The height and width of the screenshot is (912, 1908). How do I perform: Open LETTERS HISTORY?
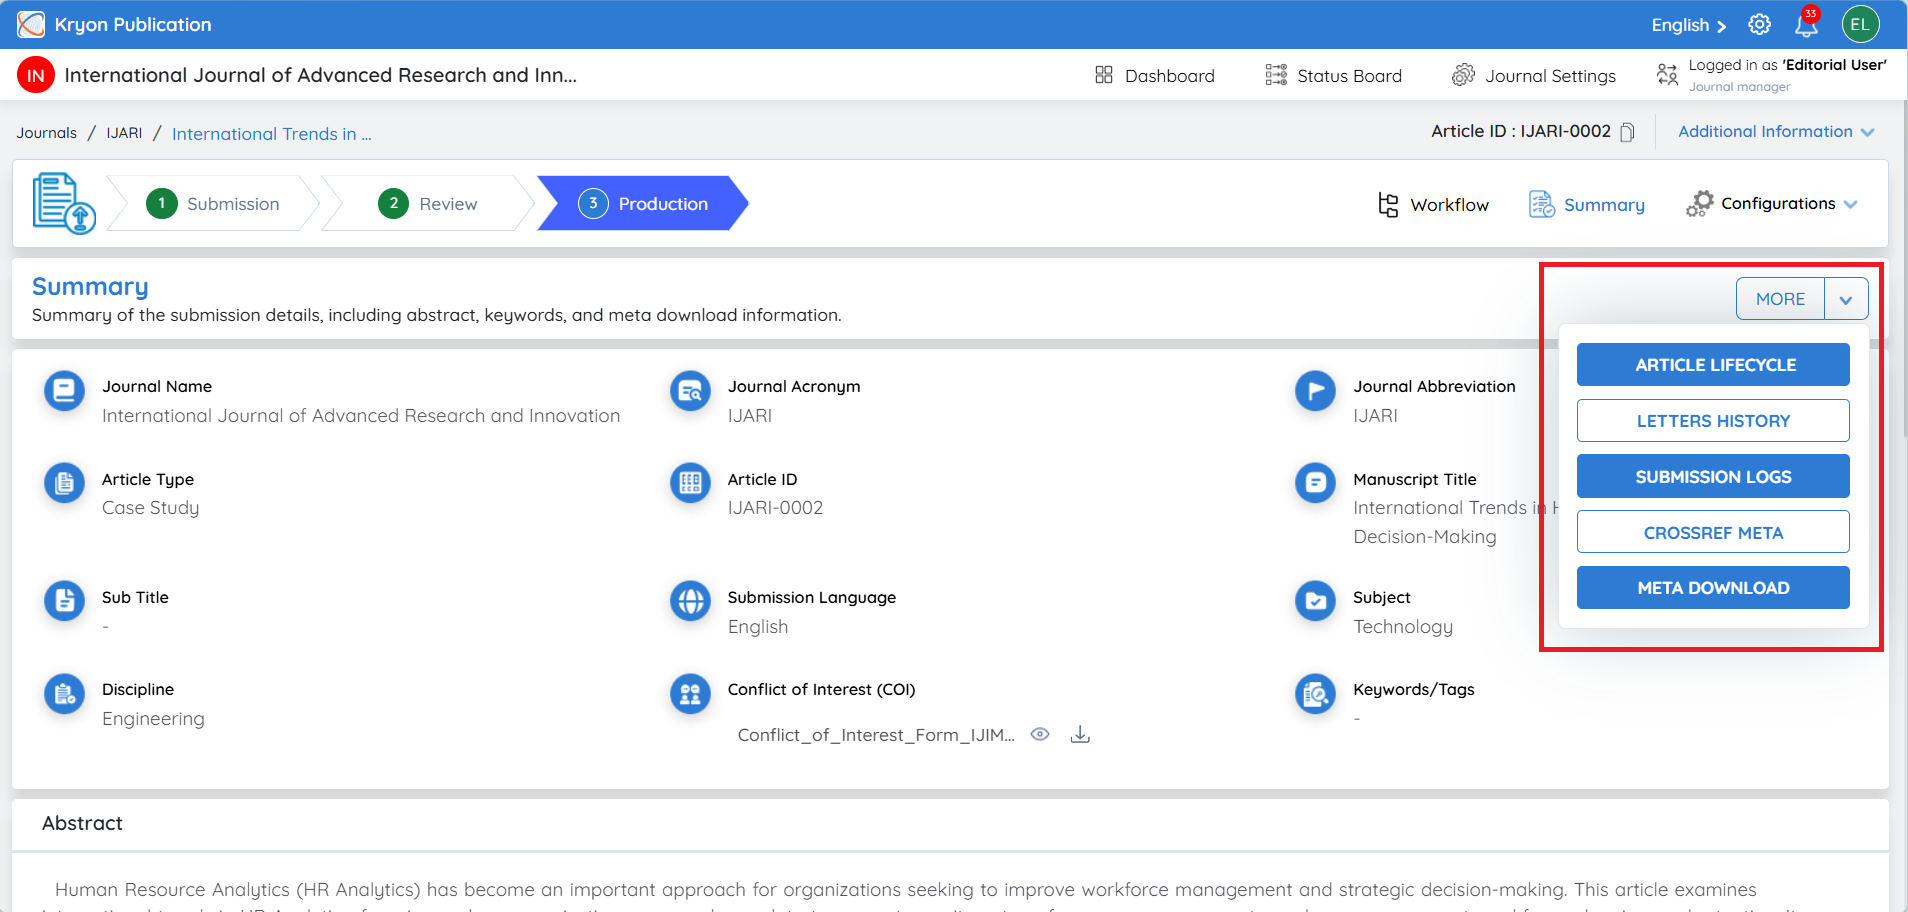pyautogui.click(x=1713, y=421)
